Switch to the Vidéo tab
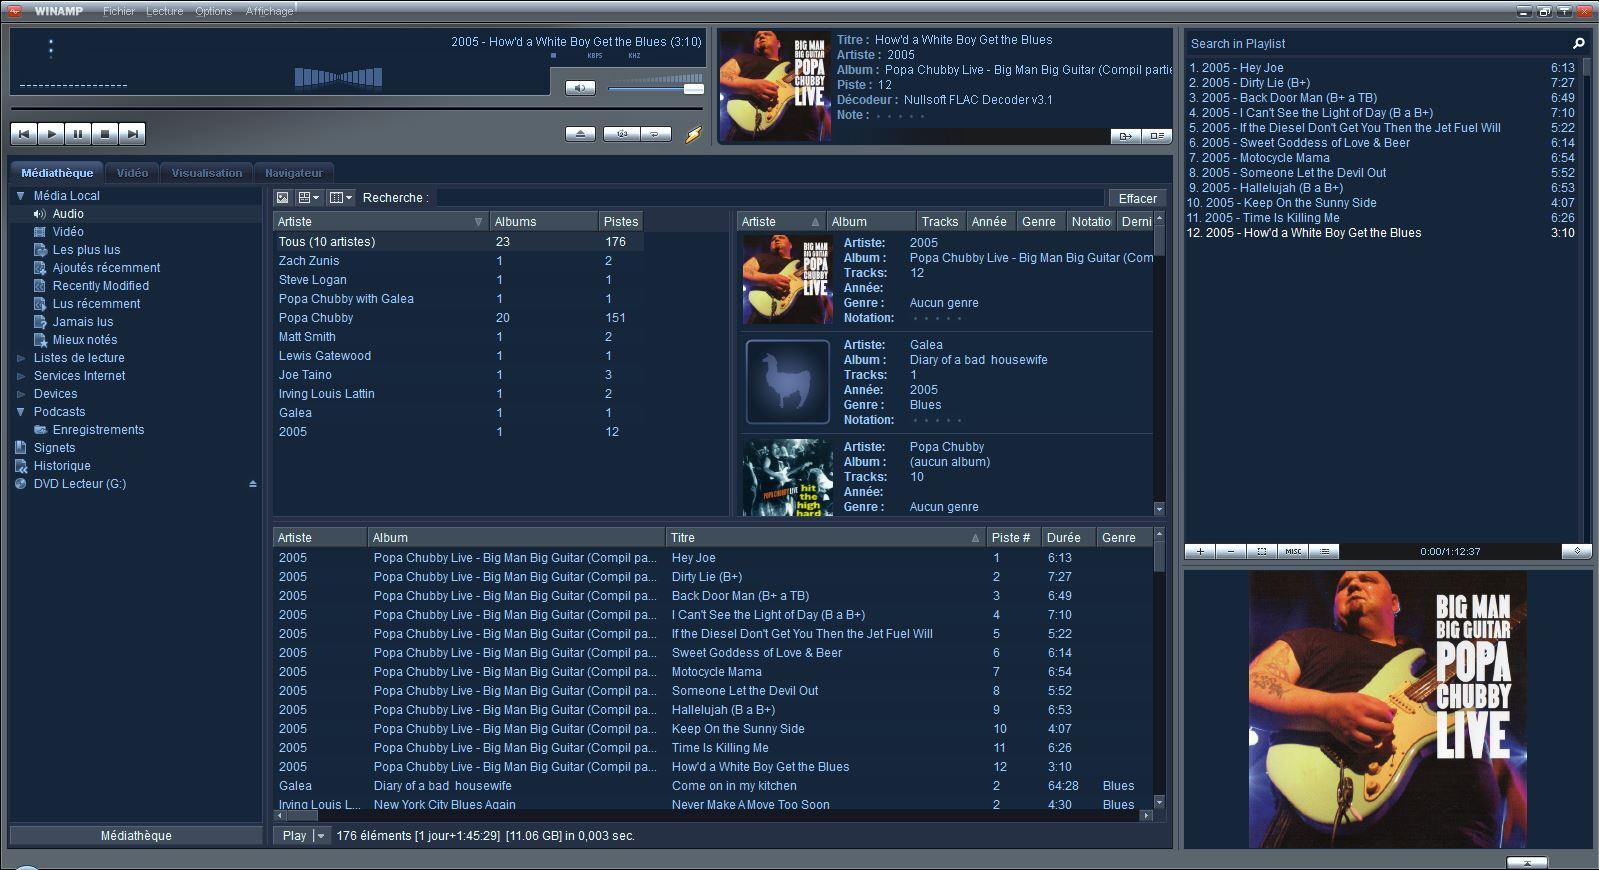Image resolution: width=1599 pixels, height=870 pixels. click(x=132, y=173)
